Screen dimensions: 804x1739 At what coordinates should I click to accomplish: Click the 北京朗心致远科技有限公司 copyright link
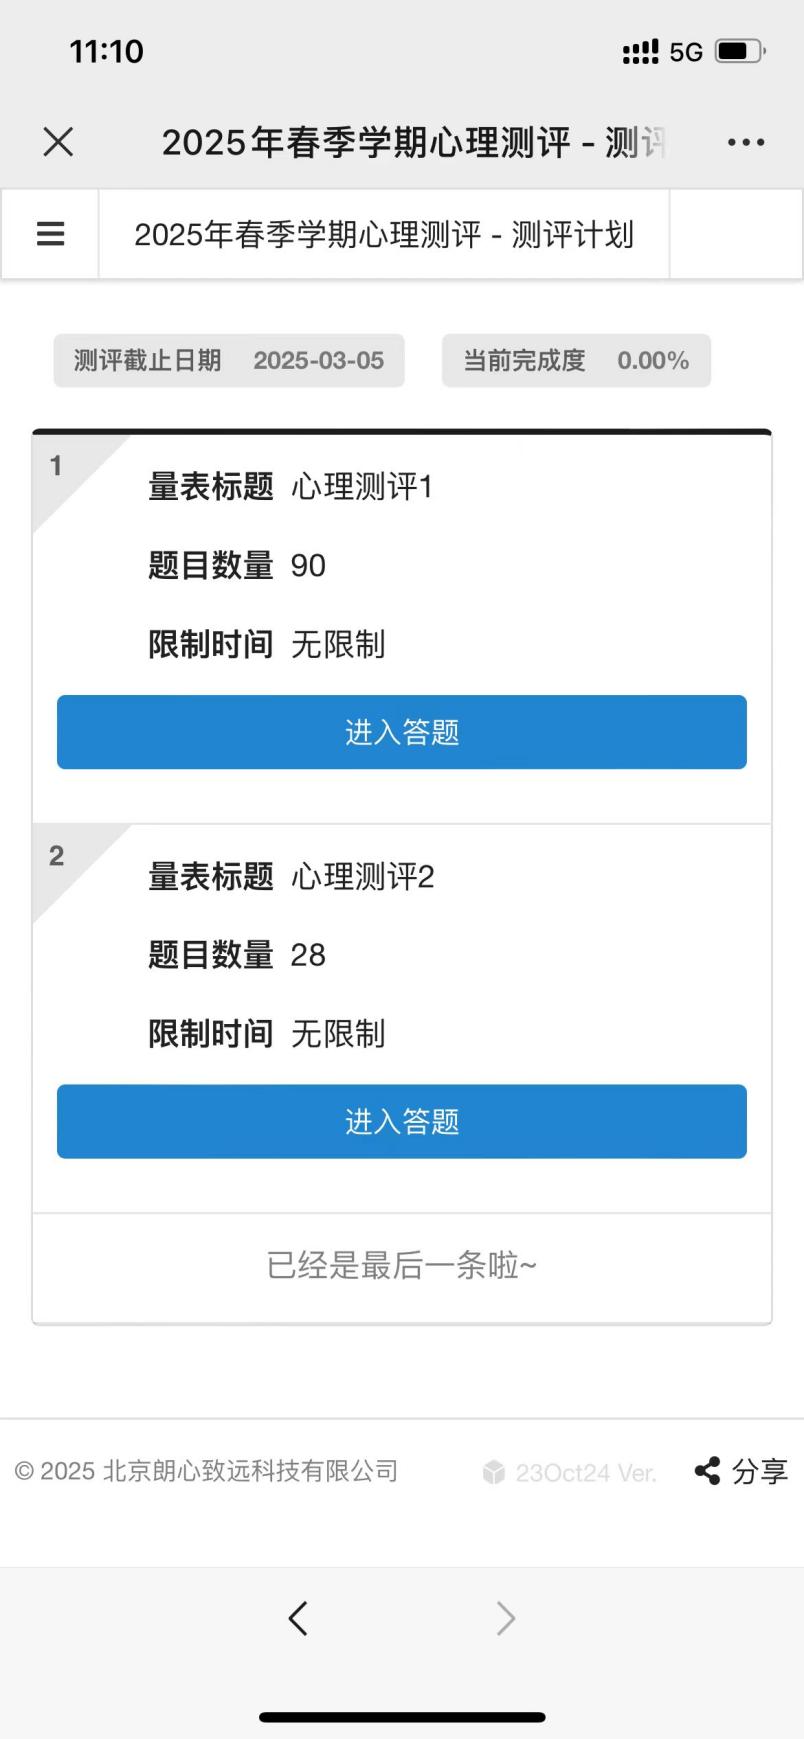pyautogui.click(x=250, y=1471)
